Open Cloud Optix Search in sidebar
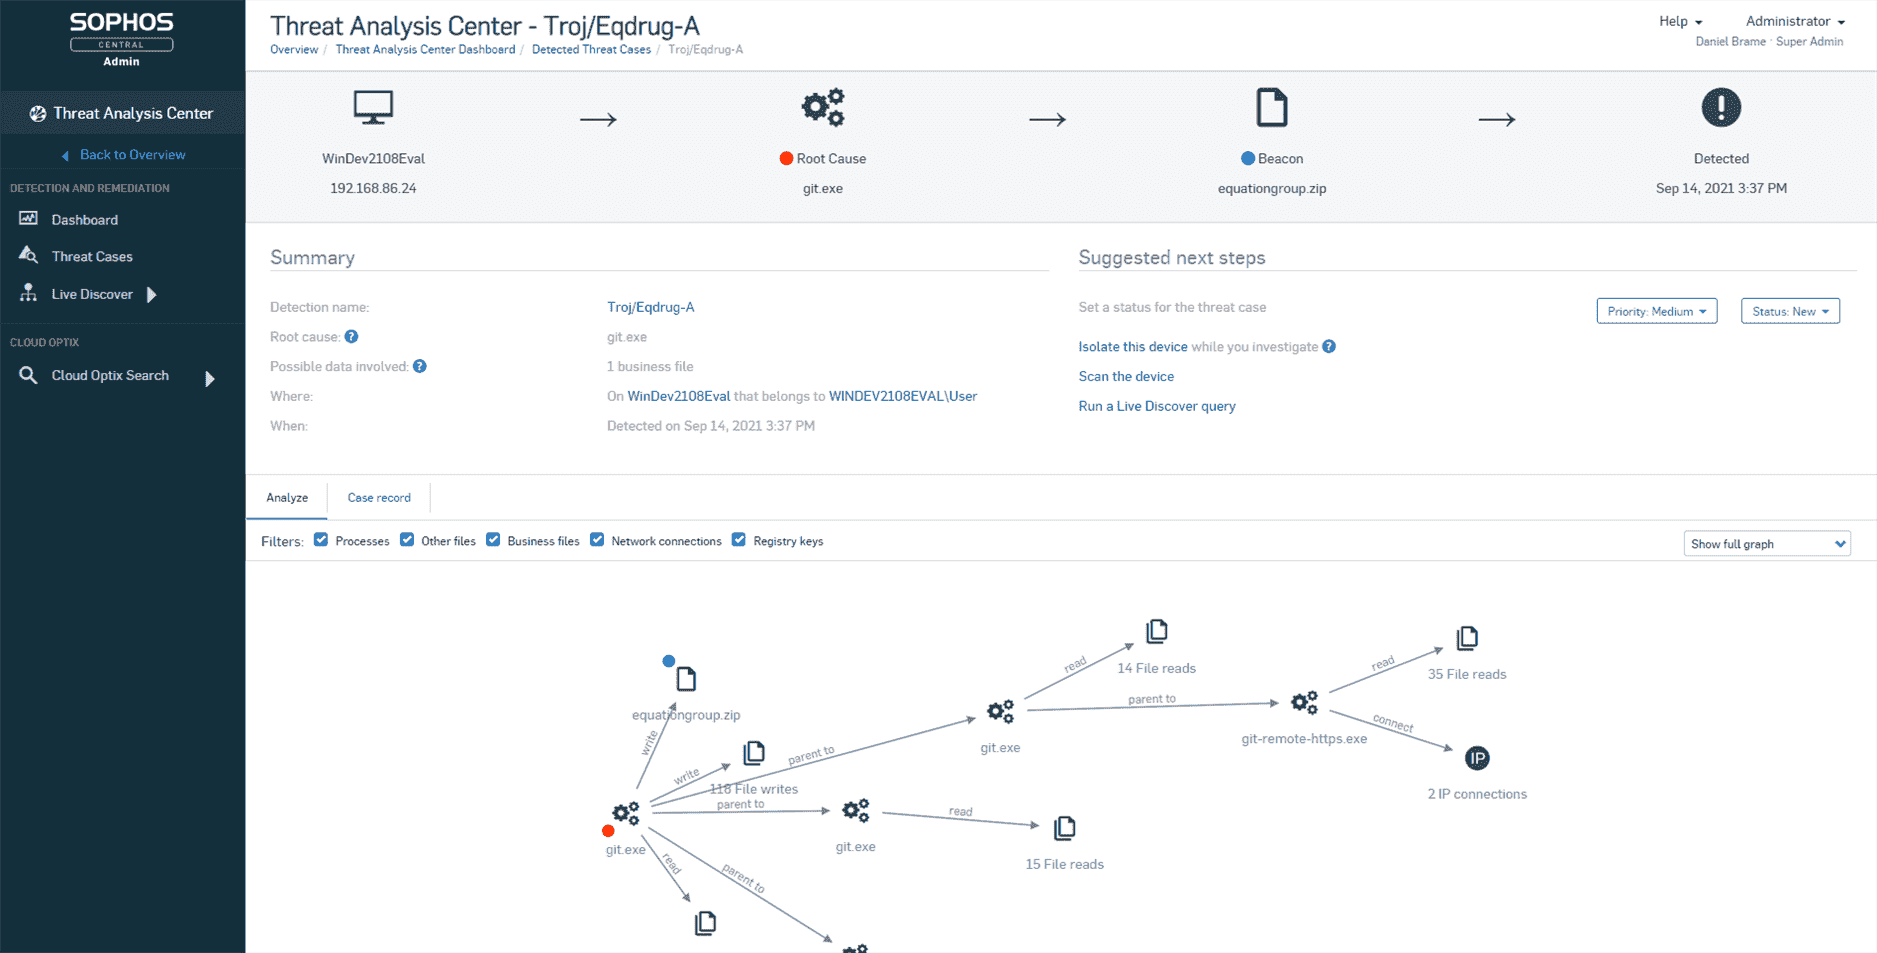Viewport: 1877px width, 953px height. (x=110, y=376)
